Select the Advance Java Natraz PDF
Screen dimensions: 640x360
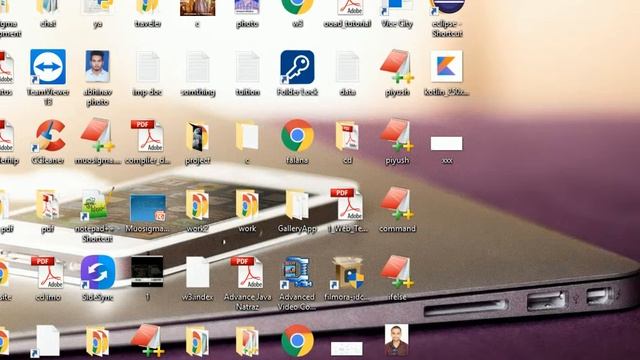[x=247, y=273]
